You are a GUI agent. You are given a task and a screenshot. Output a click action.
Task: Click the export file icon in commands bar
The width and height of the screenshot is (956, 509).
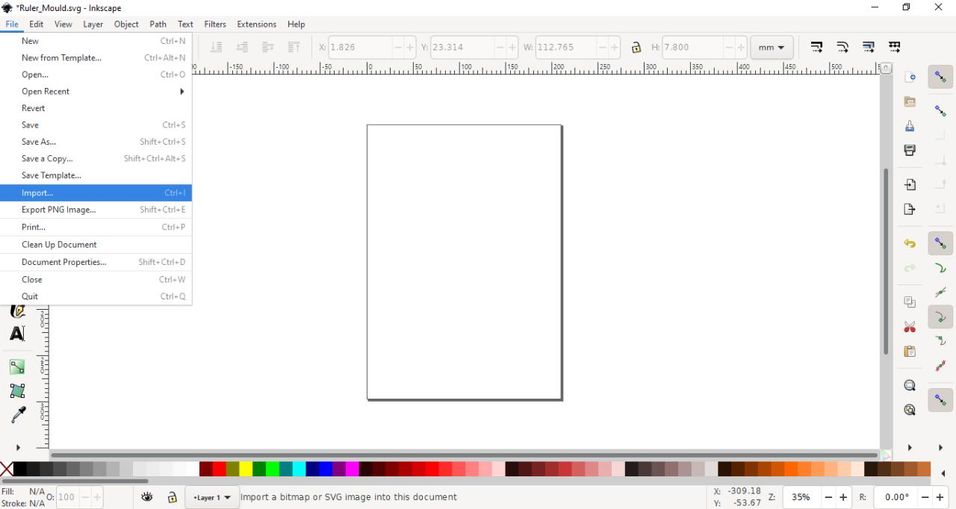910,209
